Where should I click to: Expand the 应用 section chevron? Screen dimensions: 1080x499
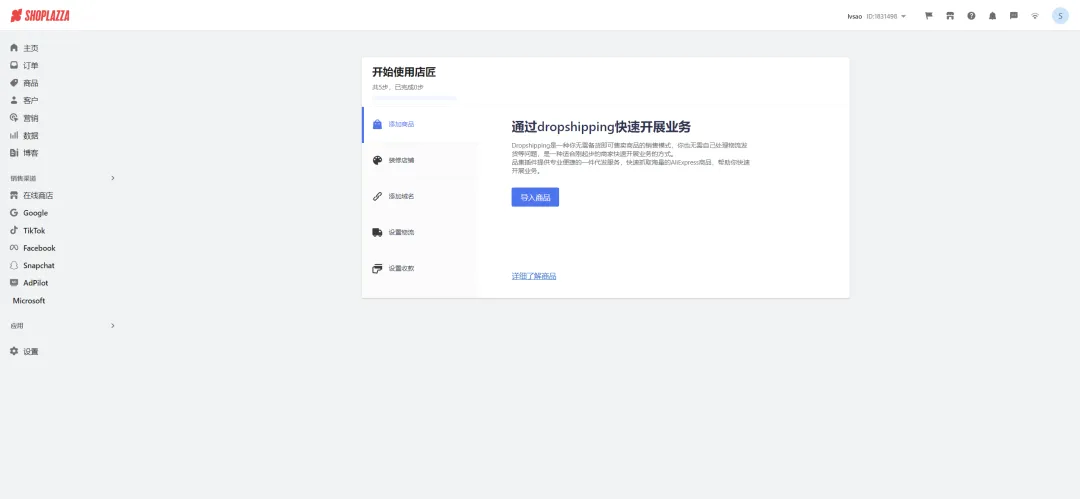112,326
